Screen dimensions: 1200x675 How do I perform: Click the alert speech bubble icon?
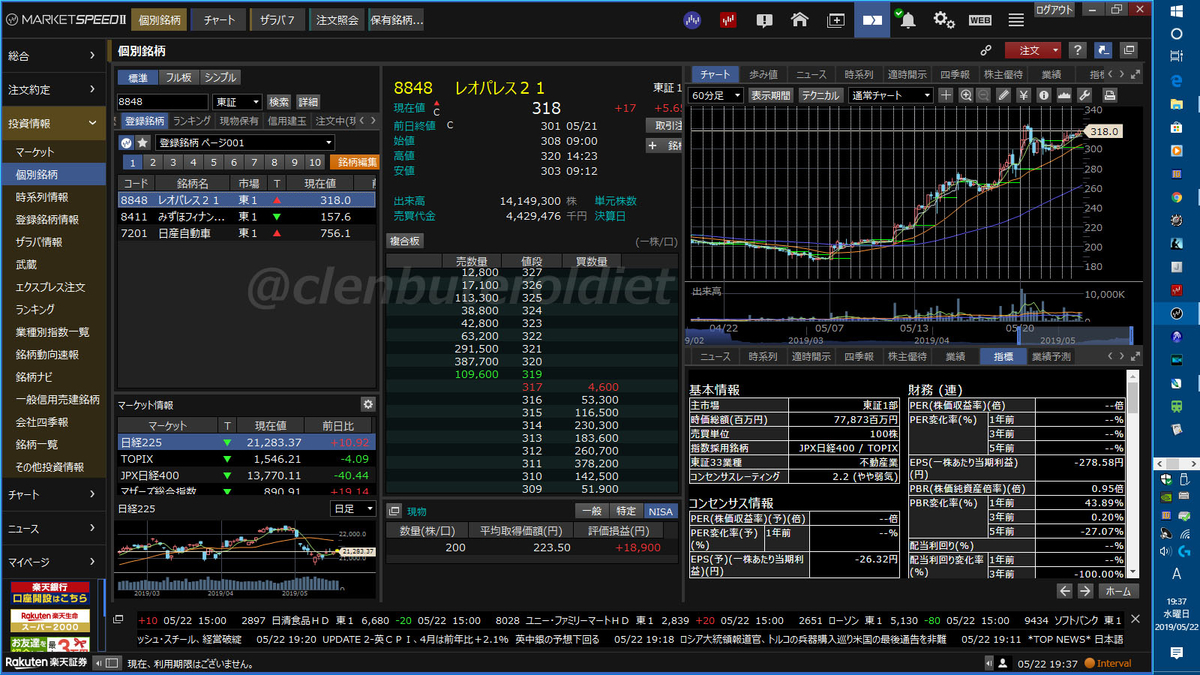764,19
